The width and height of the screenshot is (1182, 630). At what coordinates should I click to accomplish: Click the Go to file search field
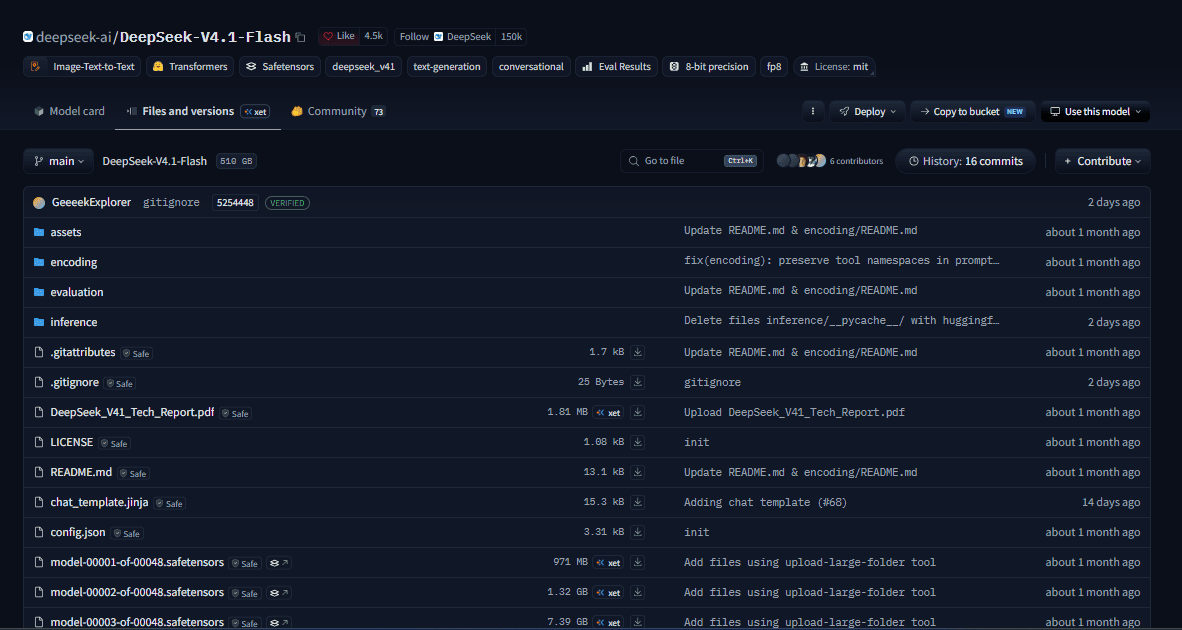pyautogui.click(x=691, y=161)
